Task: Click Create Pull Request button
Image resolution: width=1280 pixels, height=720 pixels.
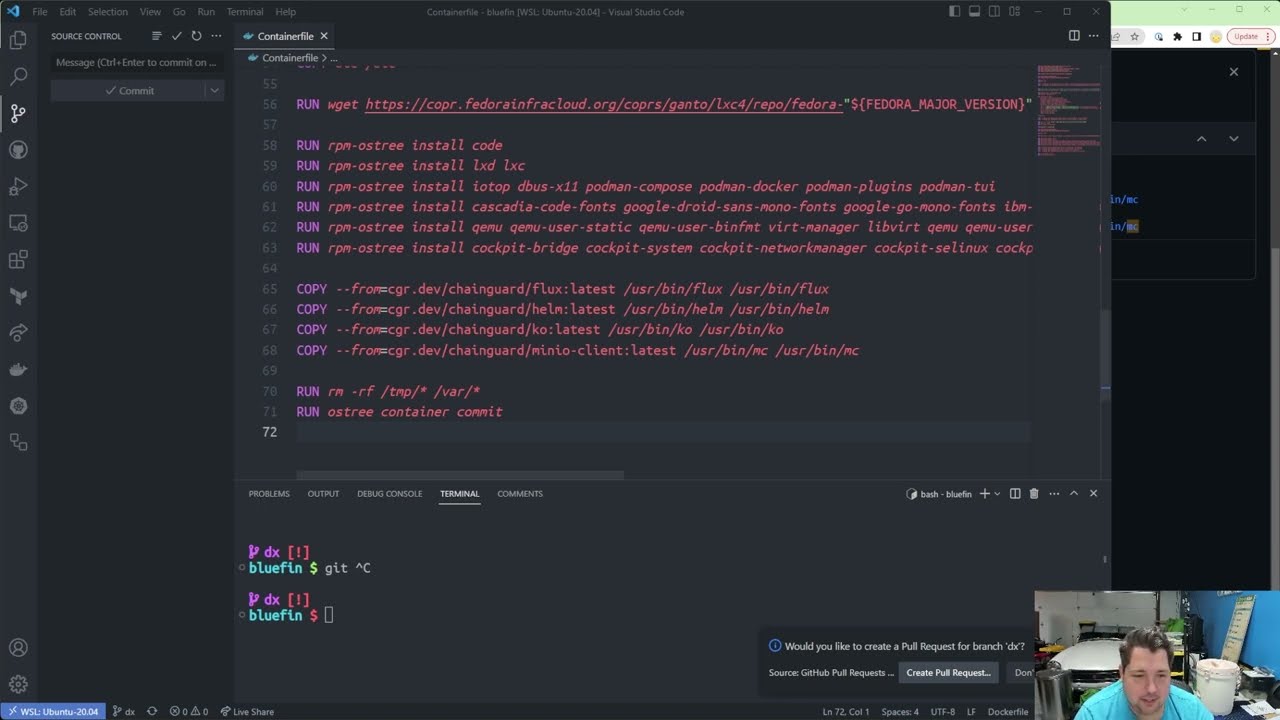Action: pos(948,672)
